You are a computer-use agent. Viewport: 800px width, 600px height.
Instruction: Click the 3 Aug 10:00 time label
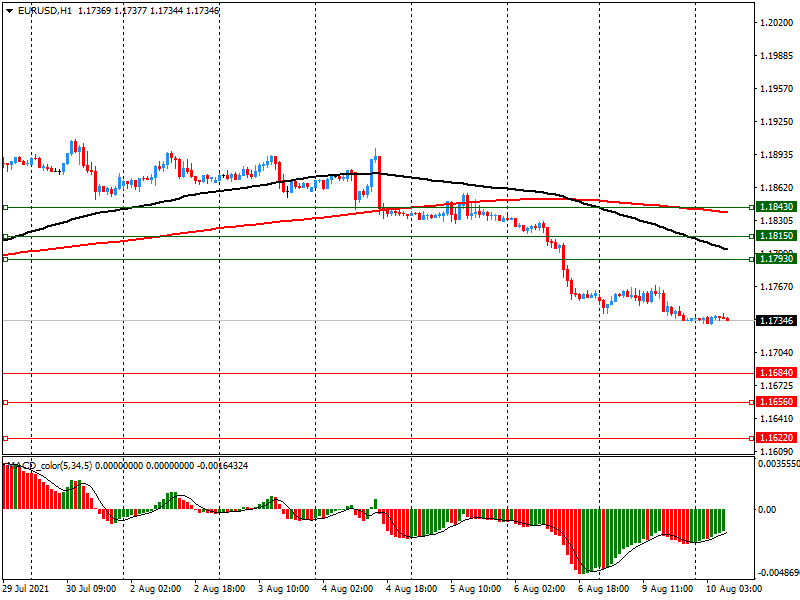click(283, 589)
